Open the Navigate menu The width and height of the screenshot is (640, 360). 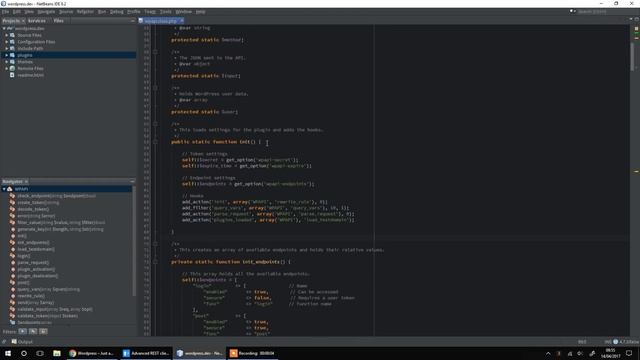point(46,12)
